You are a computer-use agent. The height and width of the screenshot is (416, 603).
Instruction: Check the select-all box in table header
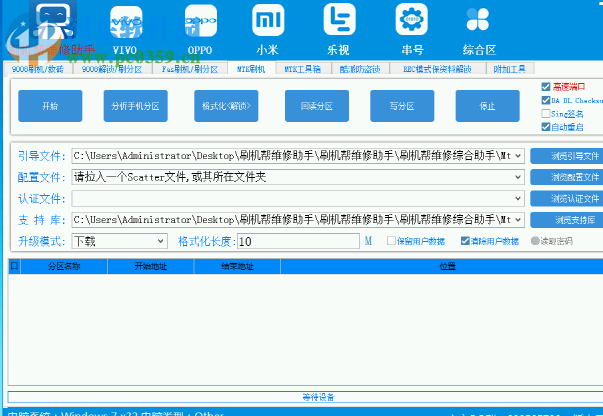pyautogui.click(x=14, y=266)
